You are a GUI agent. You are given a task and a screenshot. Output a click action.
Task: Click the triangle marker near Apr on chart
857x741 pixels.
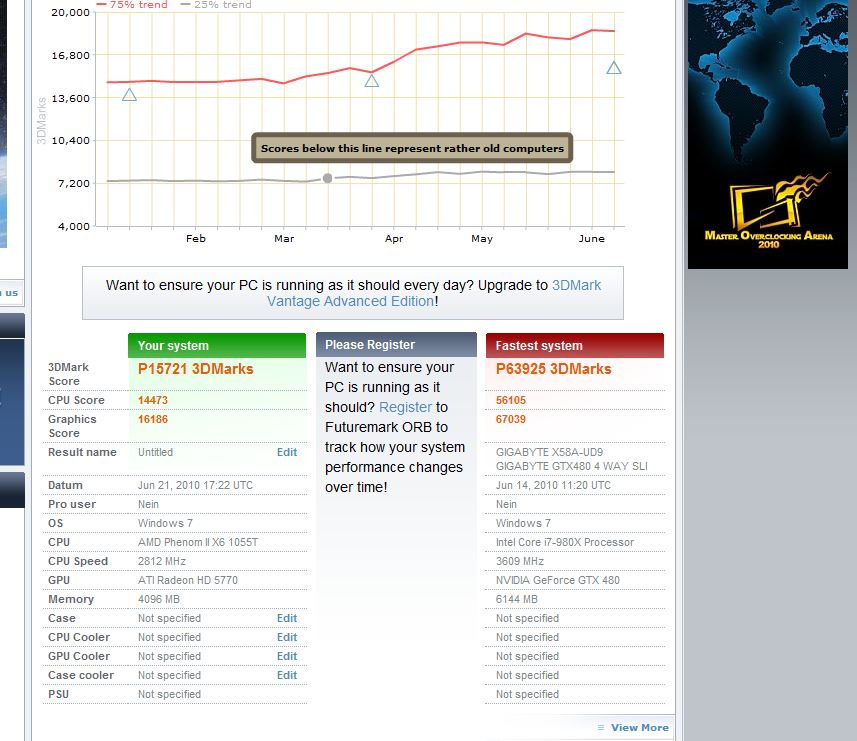tap(372, 81)
